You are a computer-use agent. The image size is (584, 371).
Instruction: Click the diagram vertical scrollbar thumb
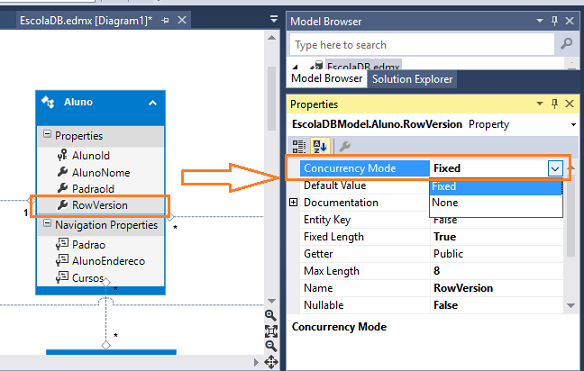coord(272,99)
